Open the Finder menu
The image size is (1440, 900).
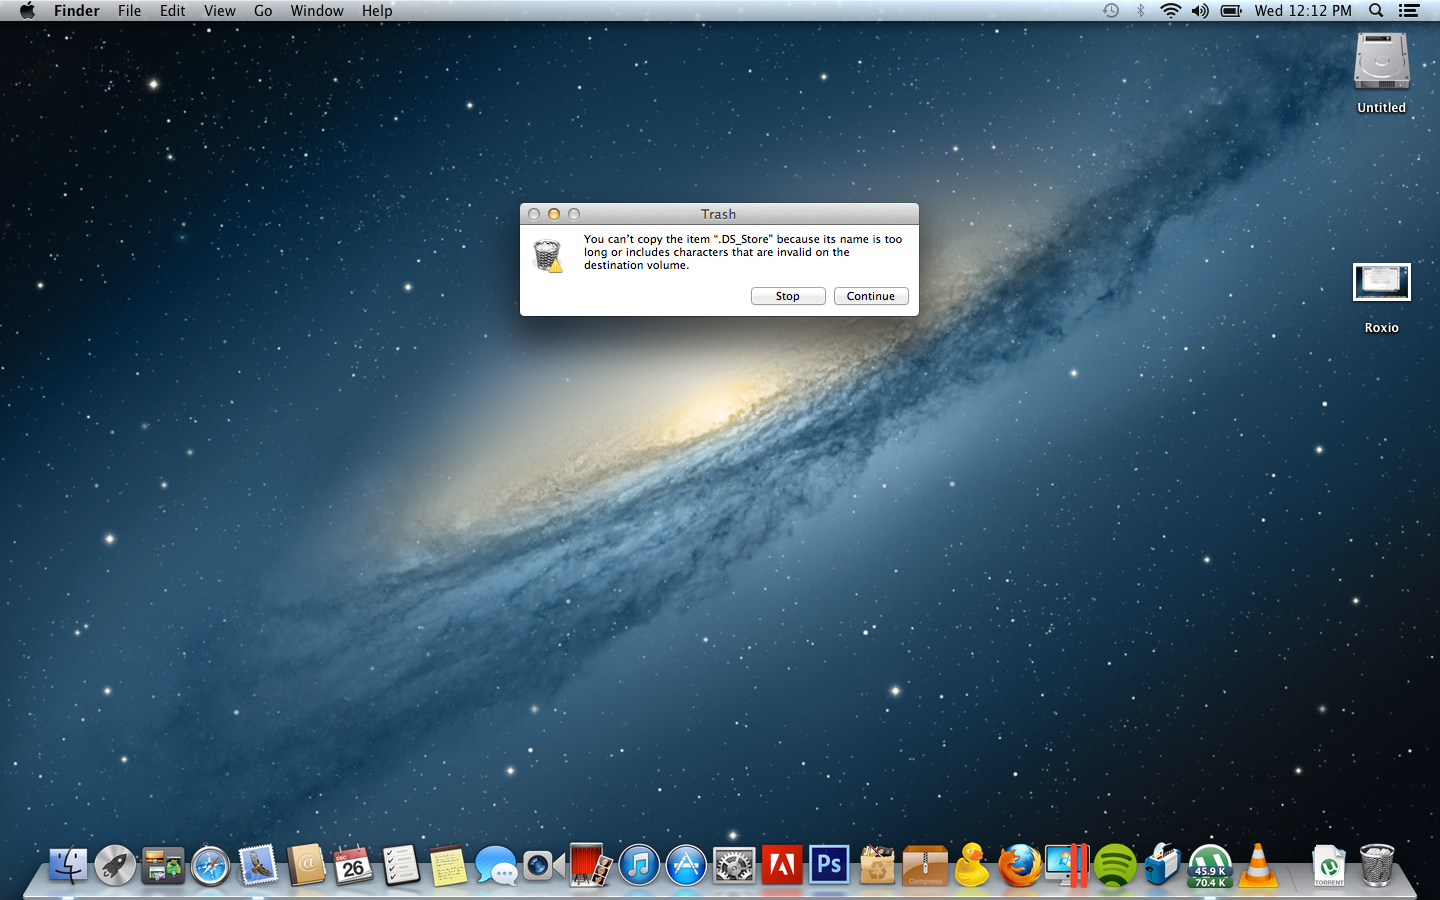click(77, 11)
